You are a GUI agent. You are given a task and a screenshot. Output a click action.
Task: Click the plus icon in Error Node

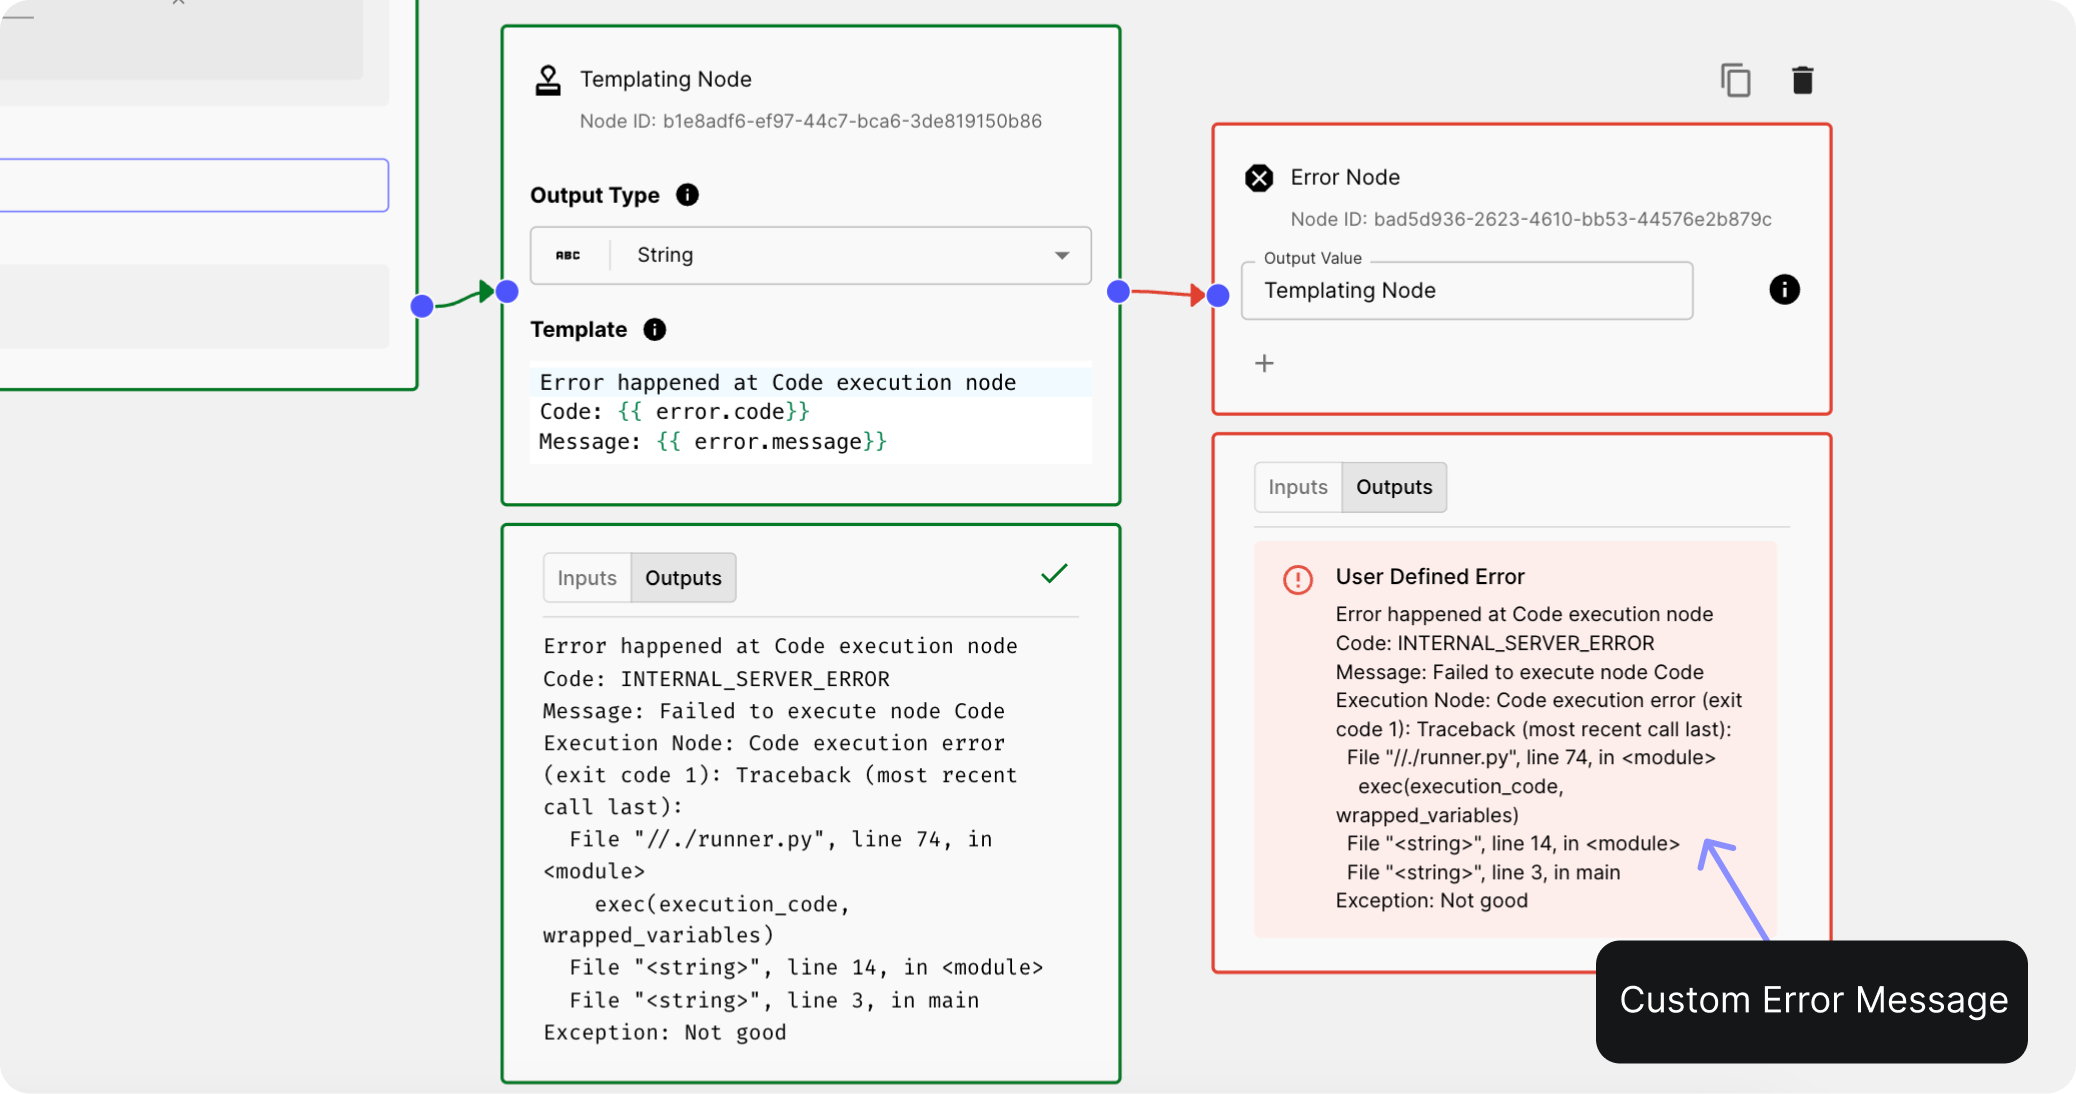(x=1264, y=363)
